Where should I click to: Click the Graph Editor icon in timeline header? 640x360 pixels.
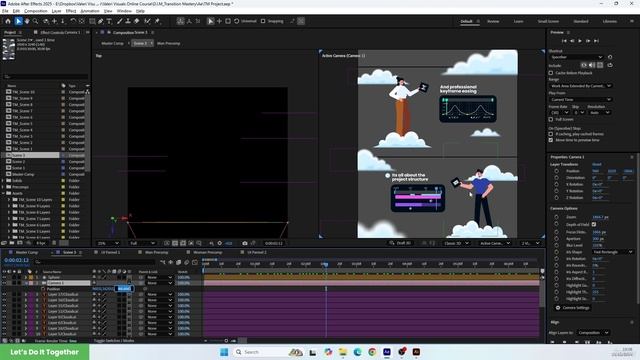tap(195, 262)
